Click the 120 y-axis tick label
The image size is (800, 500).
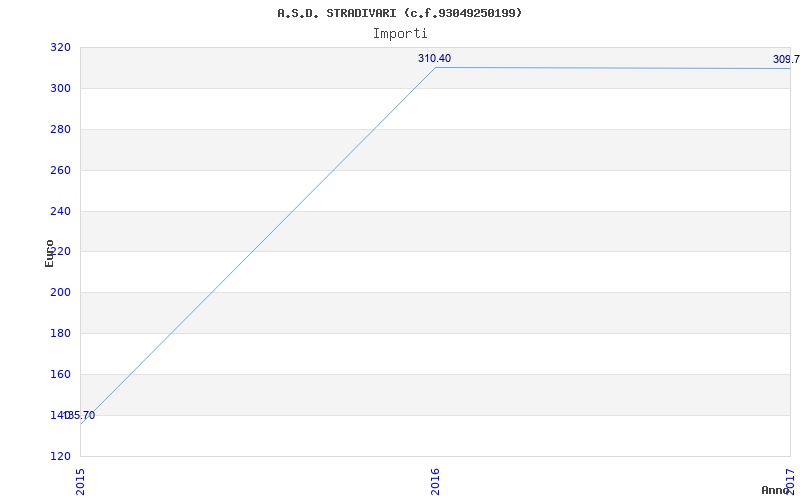[x=60, y=456]
